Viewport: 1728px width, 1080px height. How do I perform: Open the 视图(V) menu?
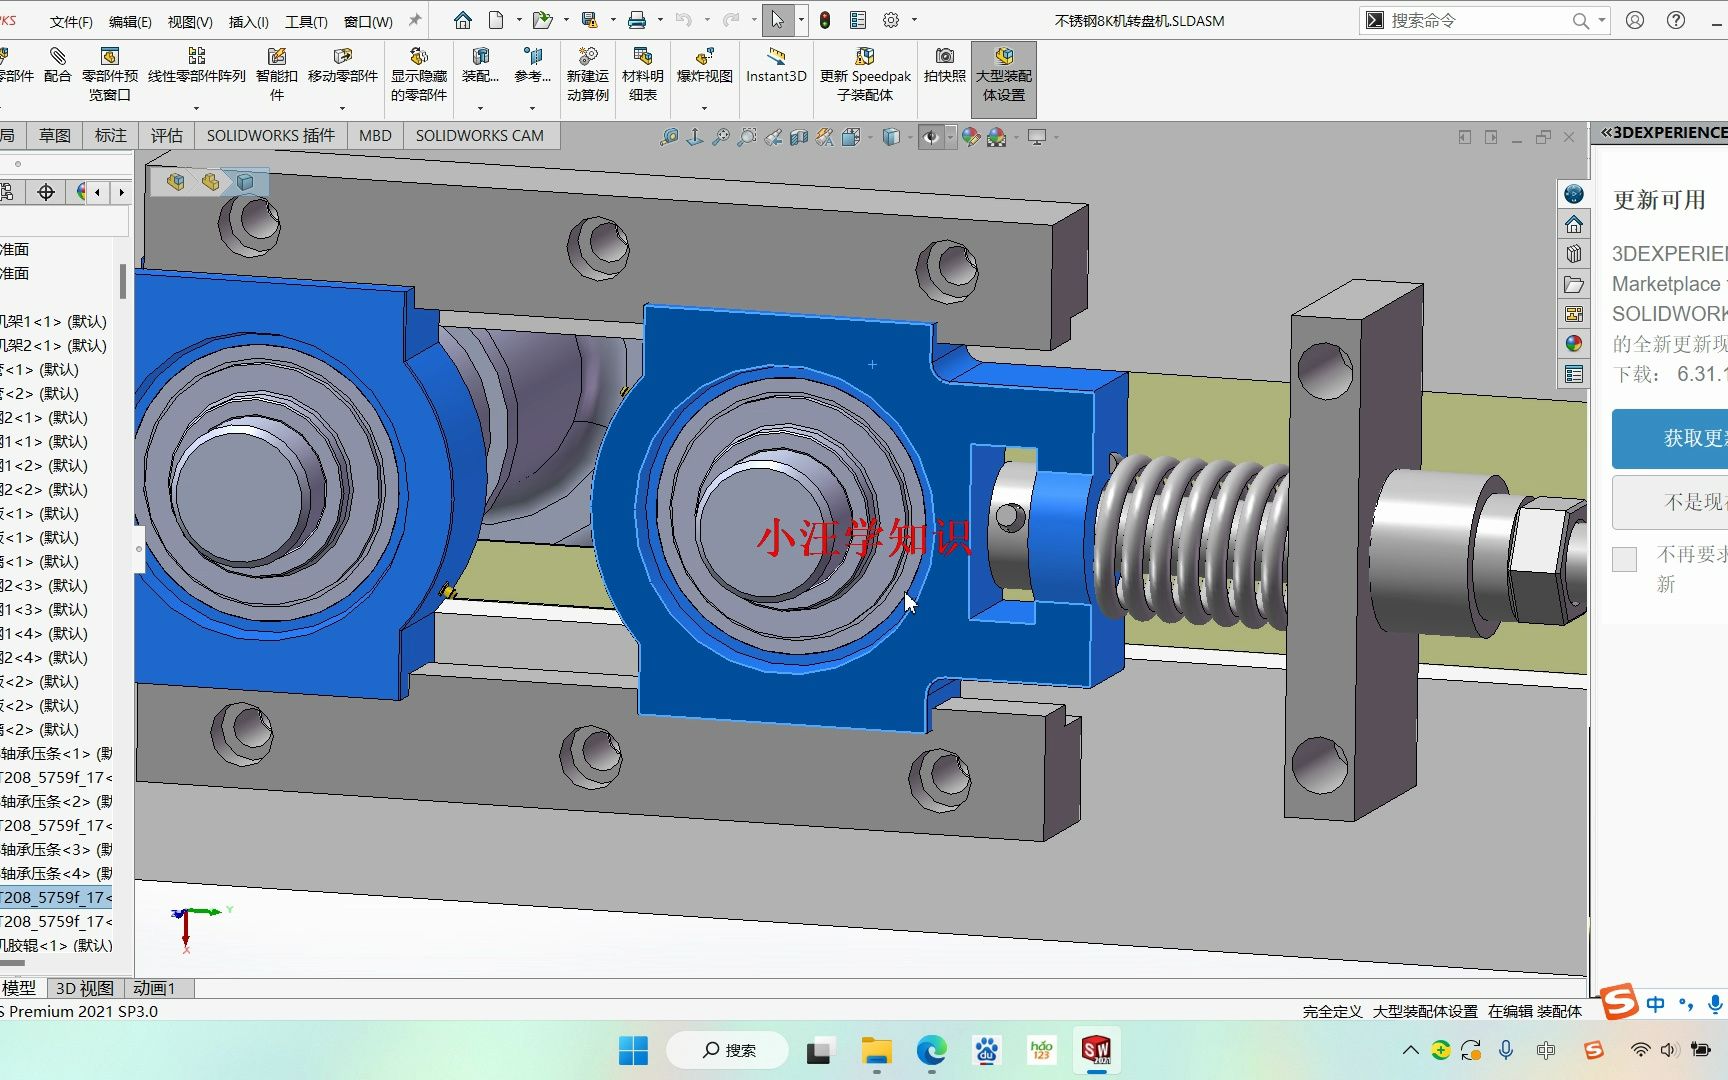point(190,21)
